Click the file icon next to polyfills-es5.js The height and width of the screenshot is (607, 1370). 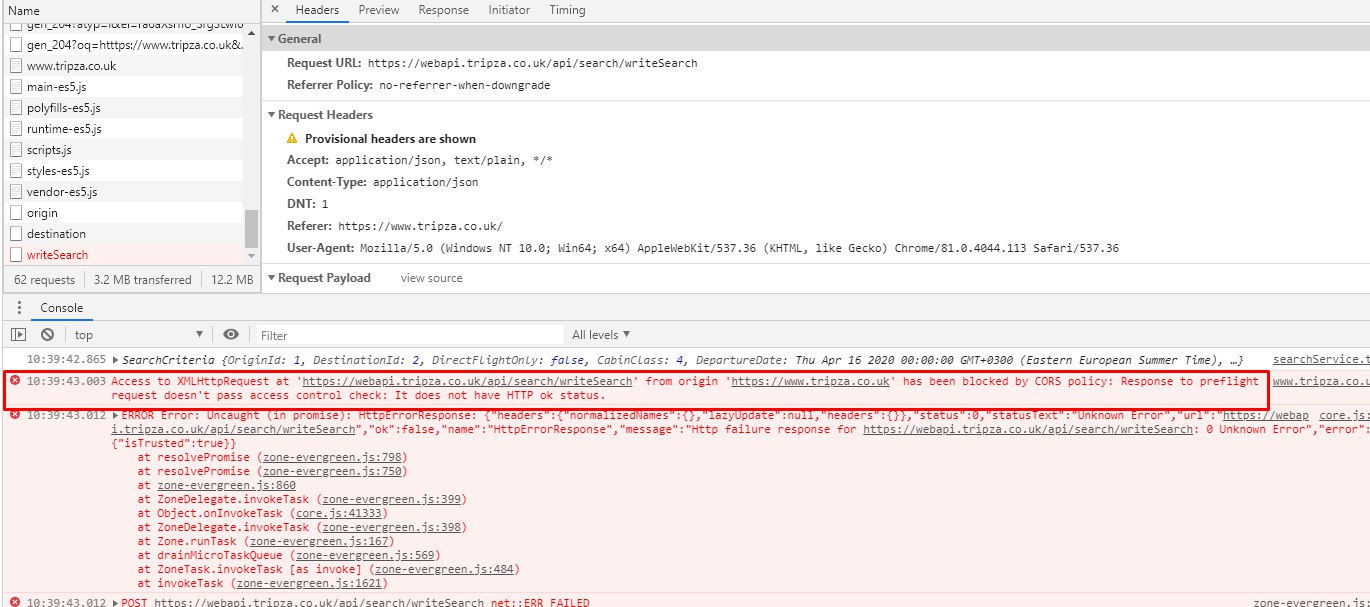(15, 108)
